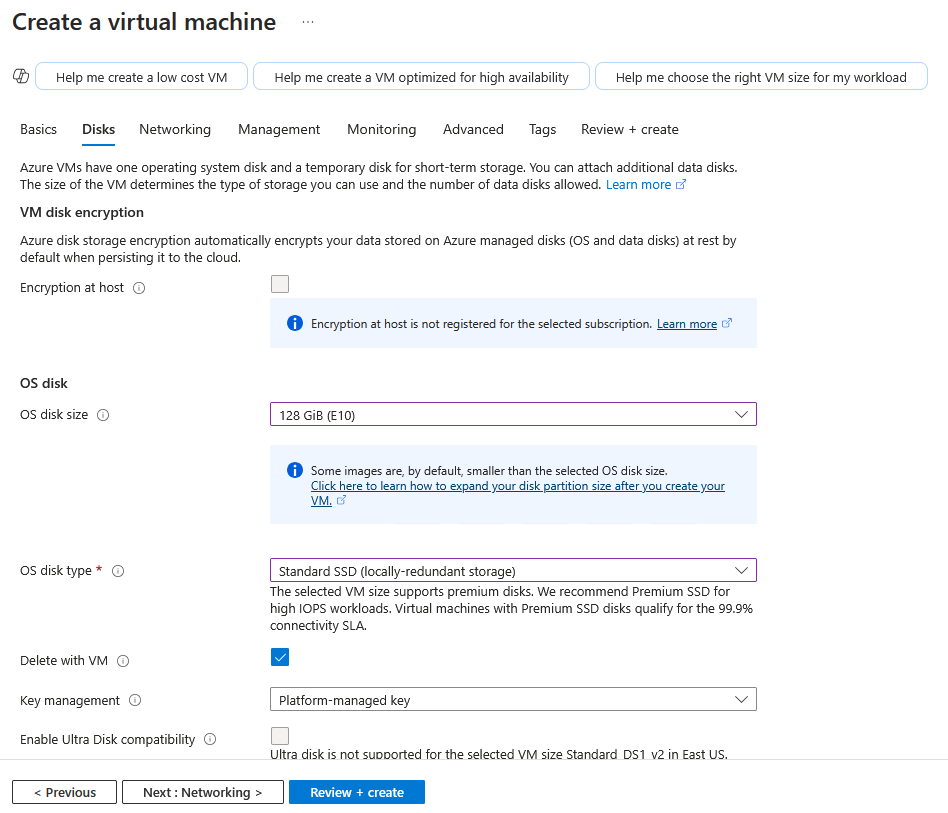The width and height of the screenshot is (948, 813).
Task: Click info icon next to Delete with VM
Action: (x=123, y=661)
